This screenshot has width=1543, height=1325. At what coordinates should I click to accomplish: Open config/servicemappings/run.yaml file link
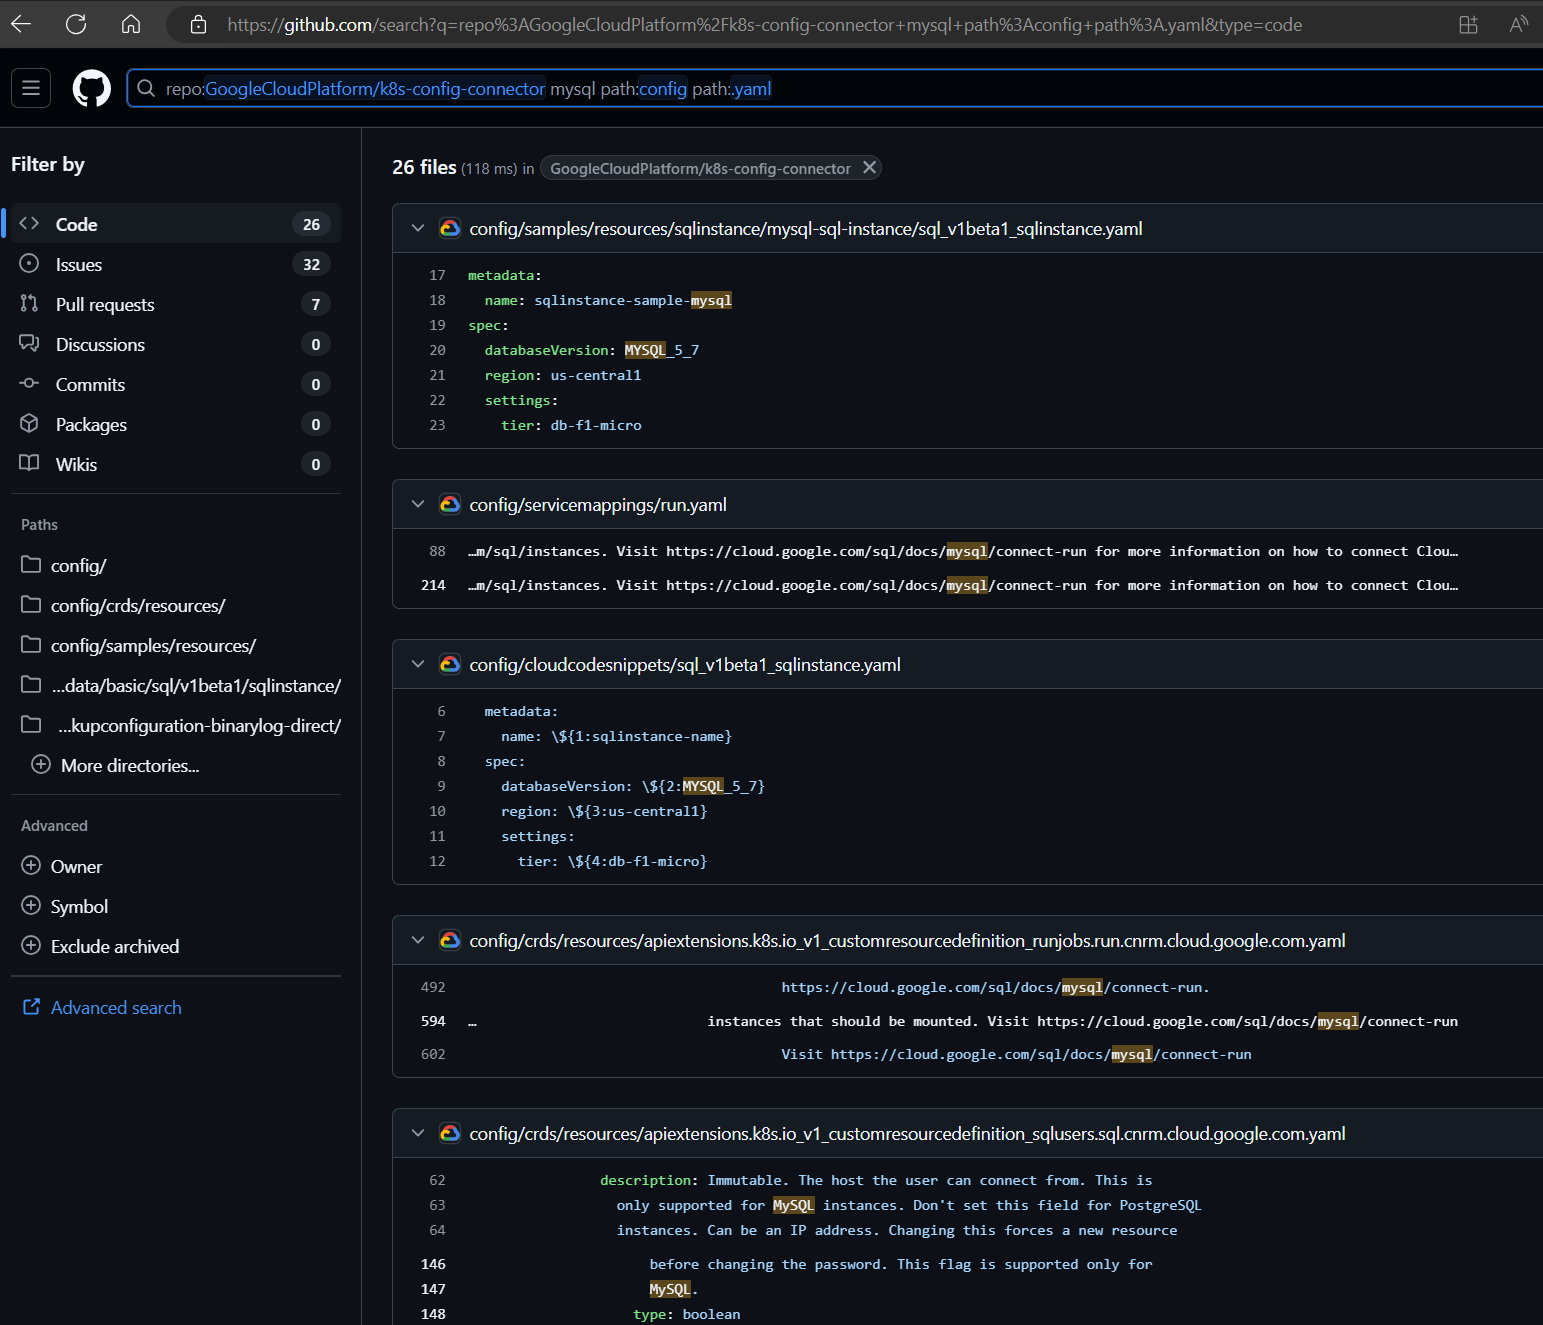598,505
